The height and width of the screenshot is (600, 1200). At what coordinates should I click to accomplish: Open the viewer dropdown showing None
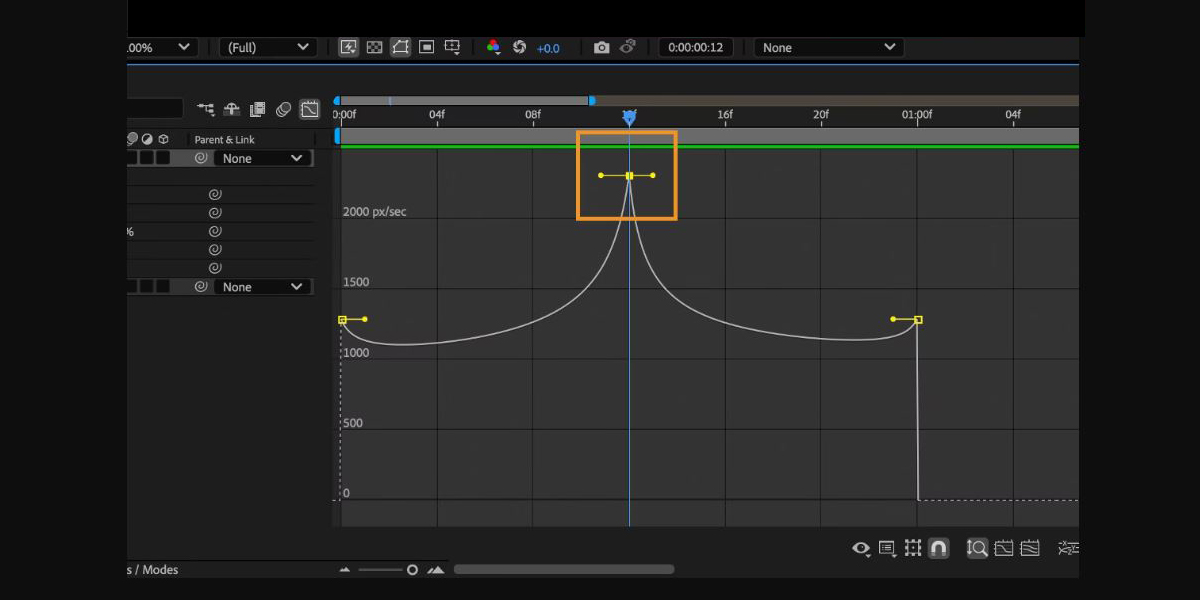point(829,47)
